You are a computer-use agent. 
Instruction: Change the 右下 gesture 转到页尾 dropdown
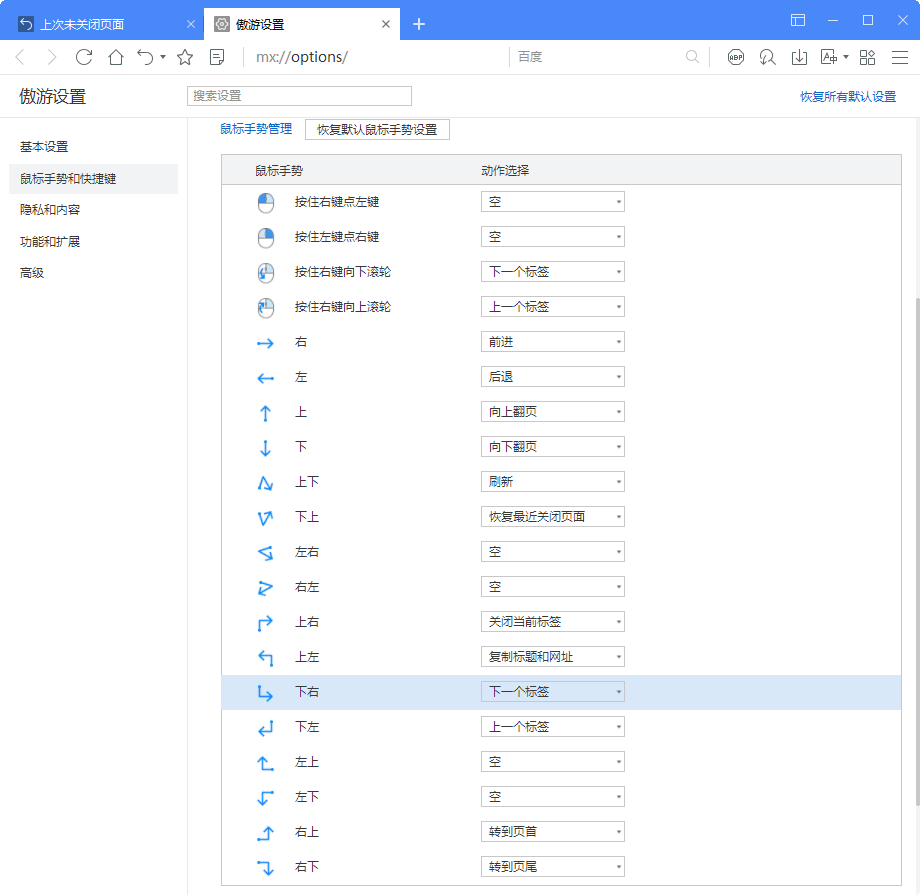552,867
